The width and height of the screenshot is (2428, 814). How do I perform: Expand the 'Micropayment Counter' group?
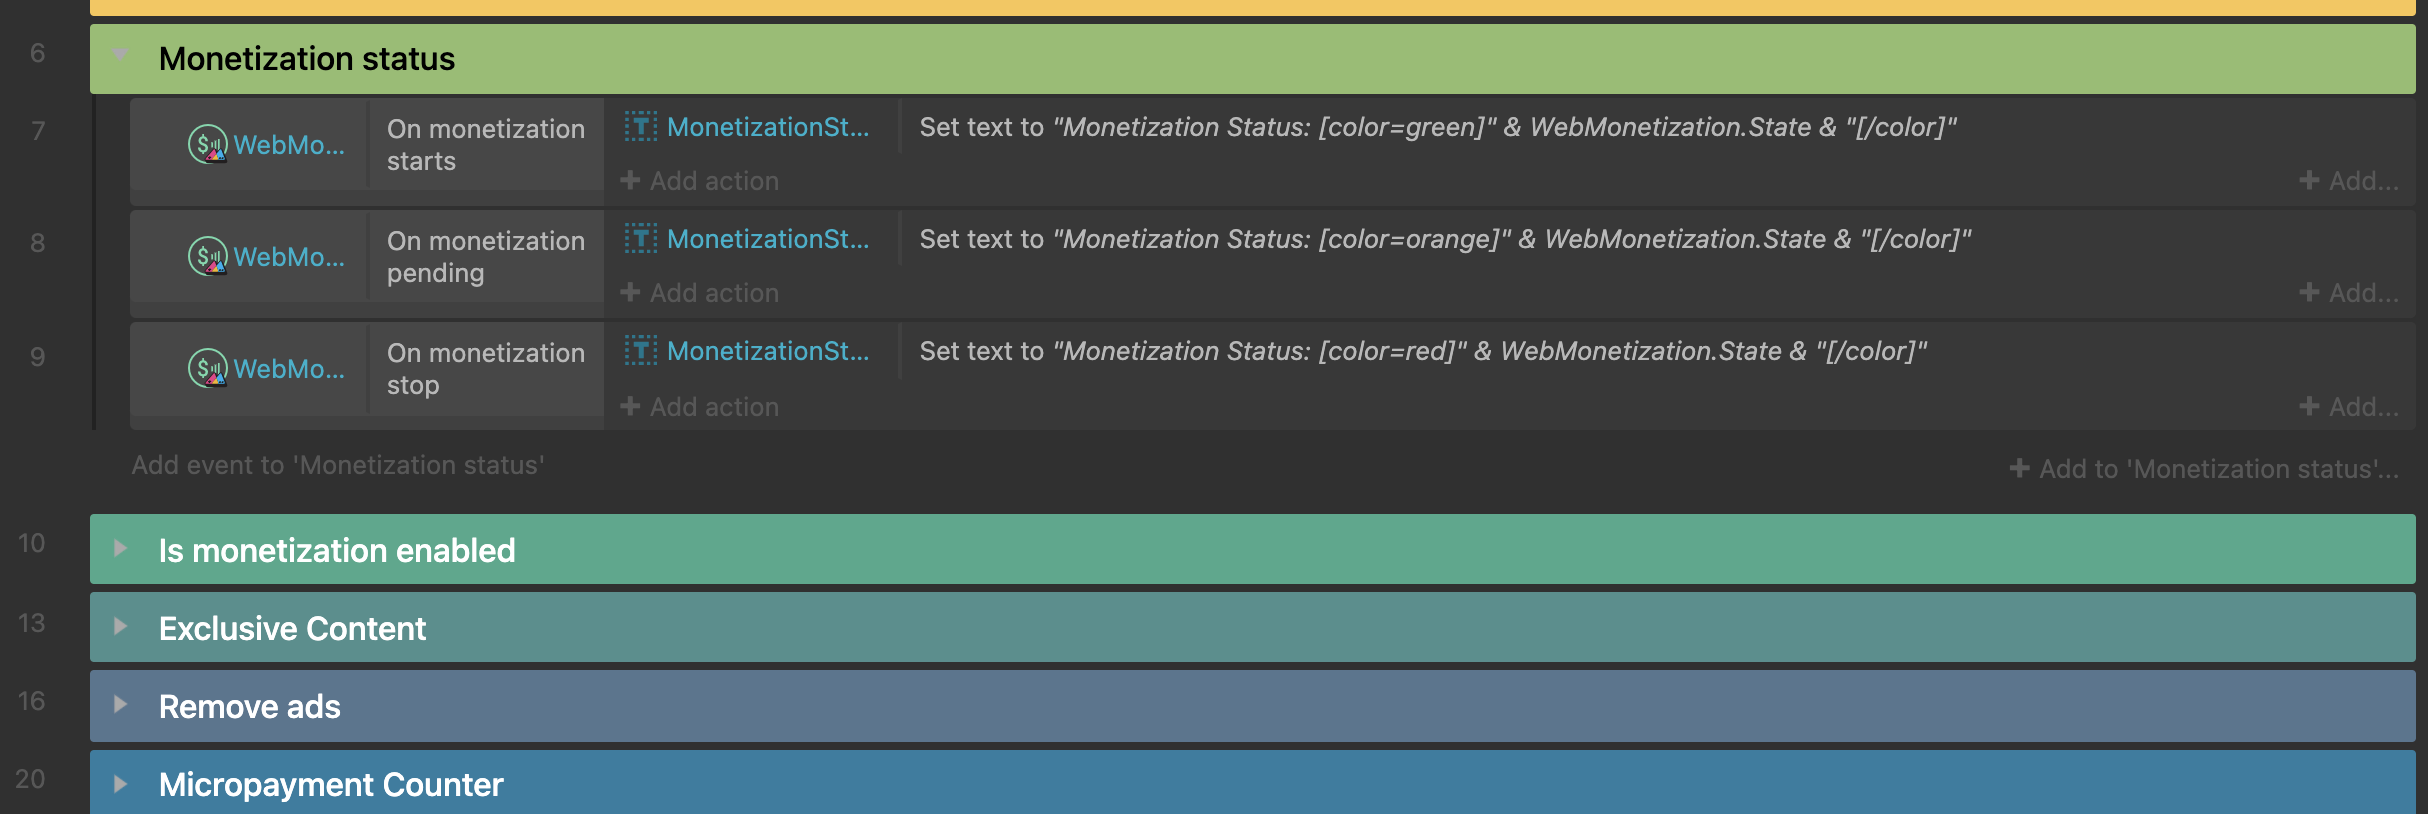(120, 783)
